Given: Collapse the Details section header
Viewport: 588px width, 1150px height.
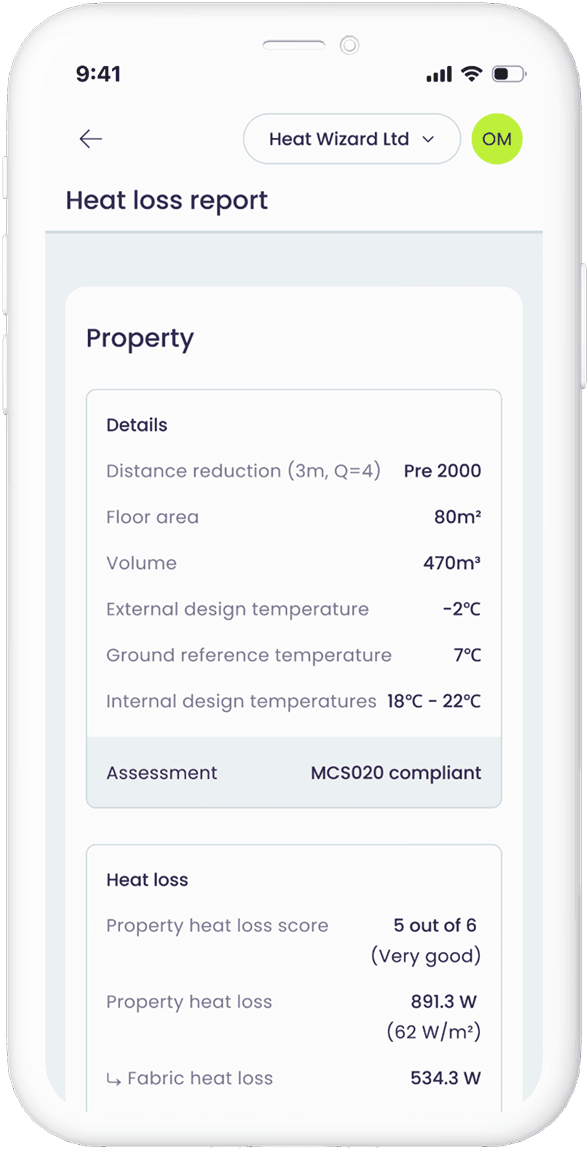Looking at the screenshot, I should tap(136, 425).
